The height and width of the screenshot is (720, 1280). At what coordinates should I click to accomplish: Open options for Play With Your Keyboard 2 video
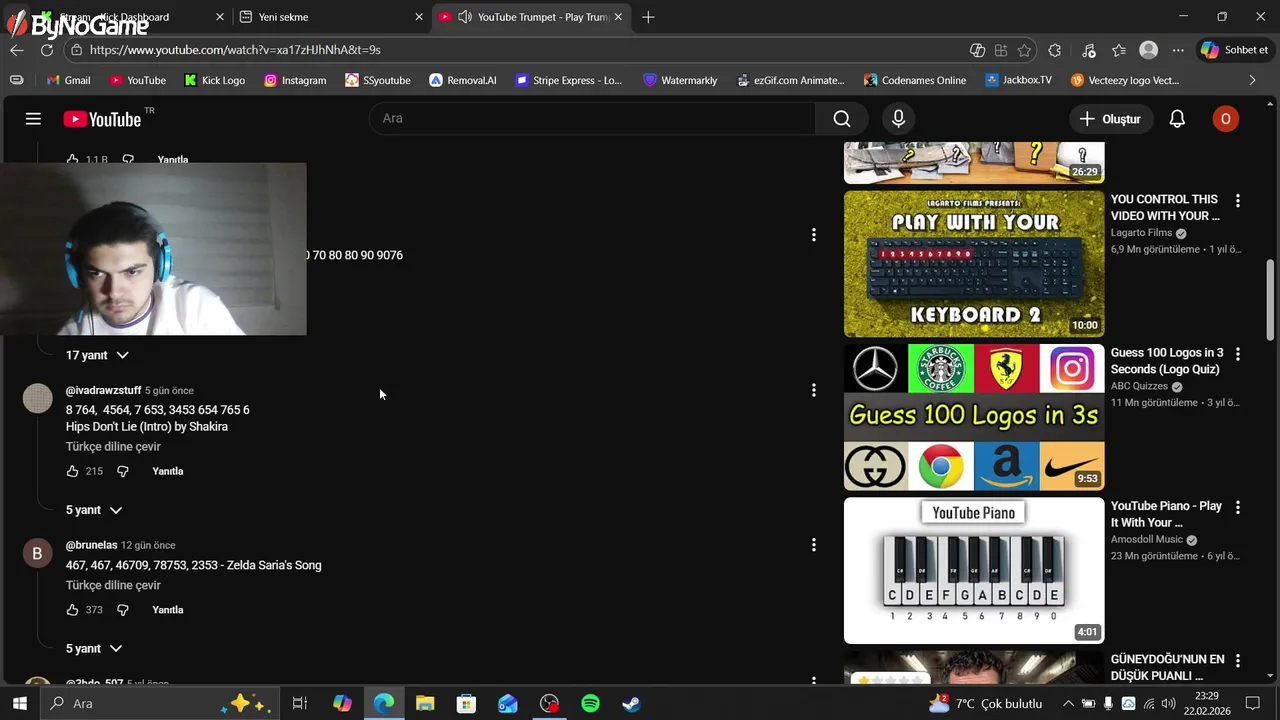pos(1237,201)
